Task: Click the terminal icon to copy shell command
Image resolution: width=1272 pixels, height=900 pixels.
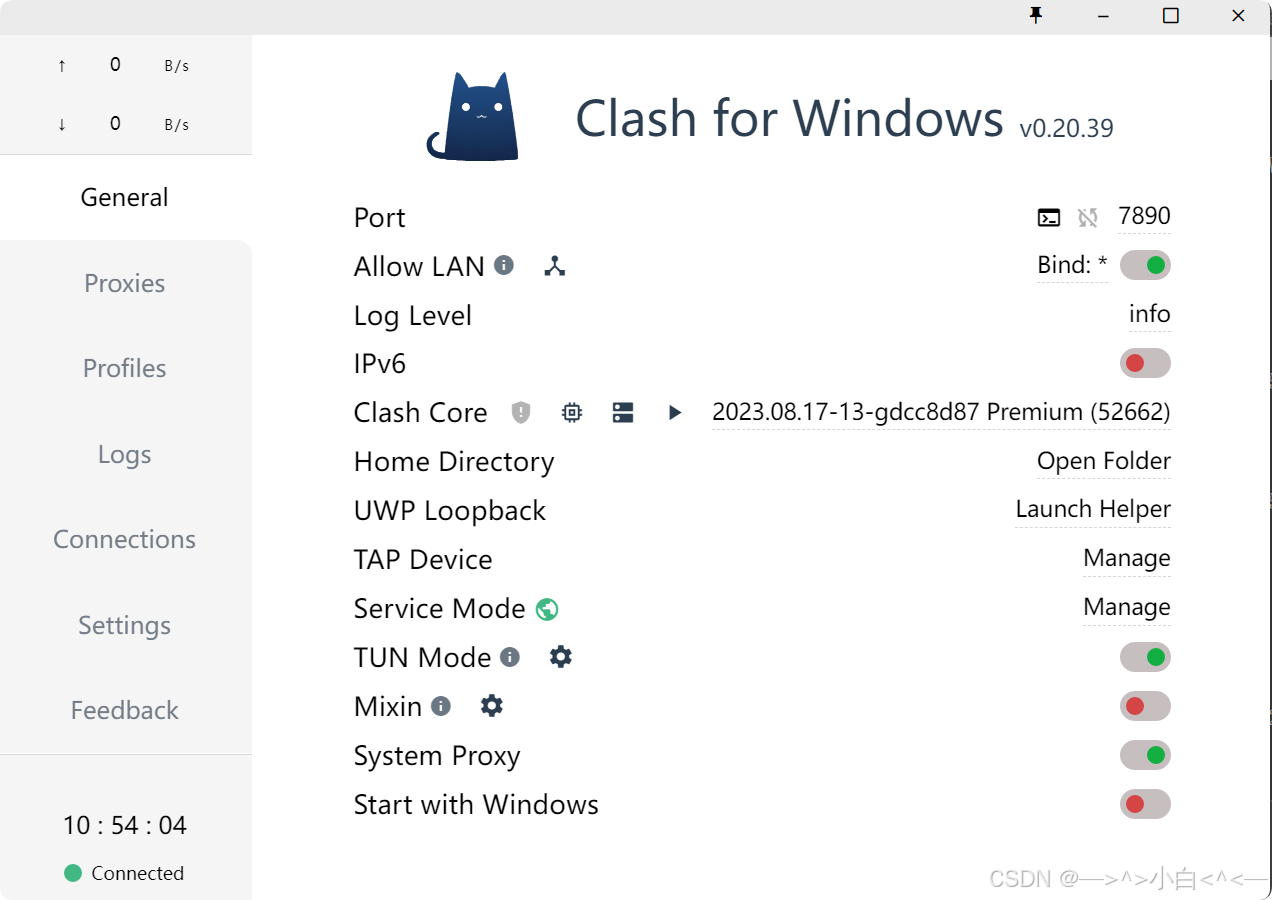Action: (1045, 216)
